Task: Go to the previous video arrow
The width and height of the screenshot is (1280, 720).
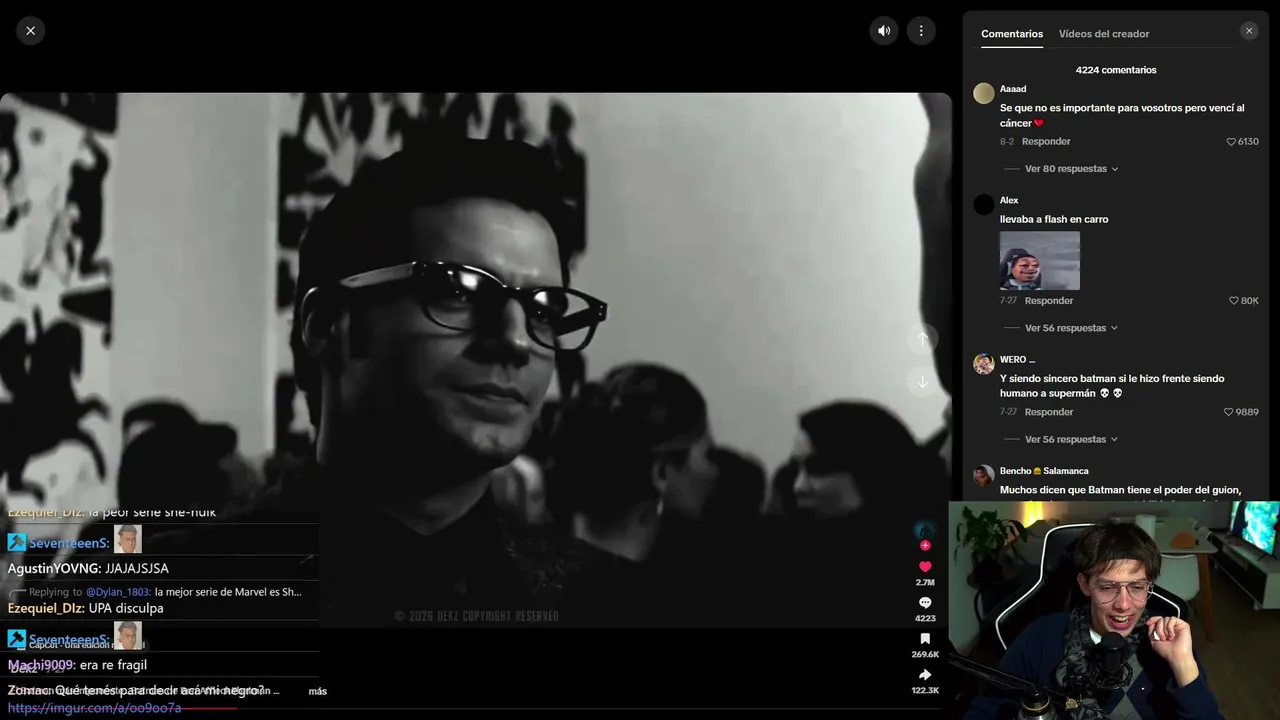Action: click(922, 339)
